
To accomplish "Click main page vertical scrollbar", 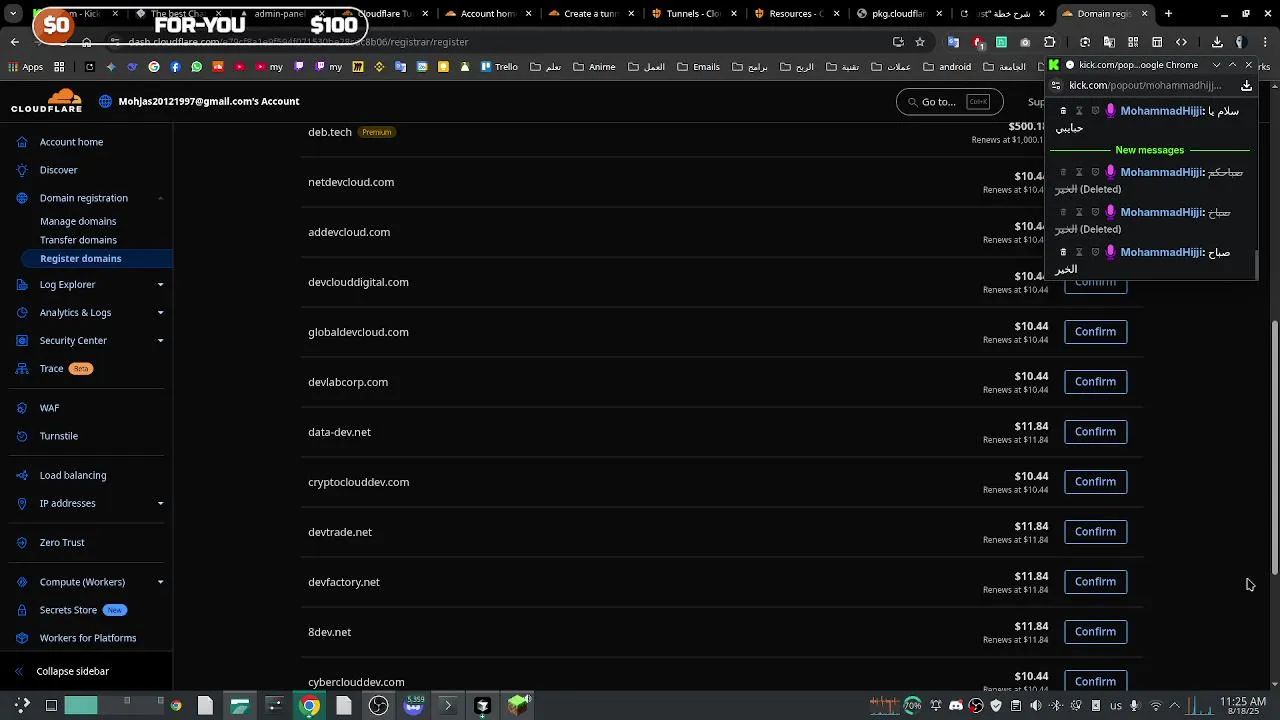I will 1274,445.
